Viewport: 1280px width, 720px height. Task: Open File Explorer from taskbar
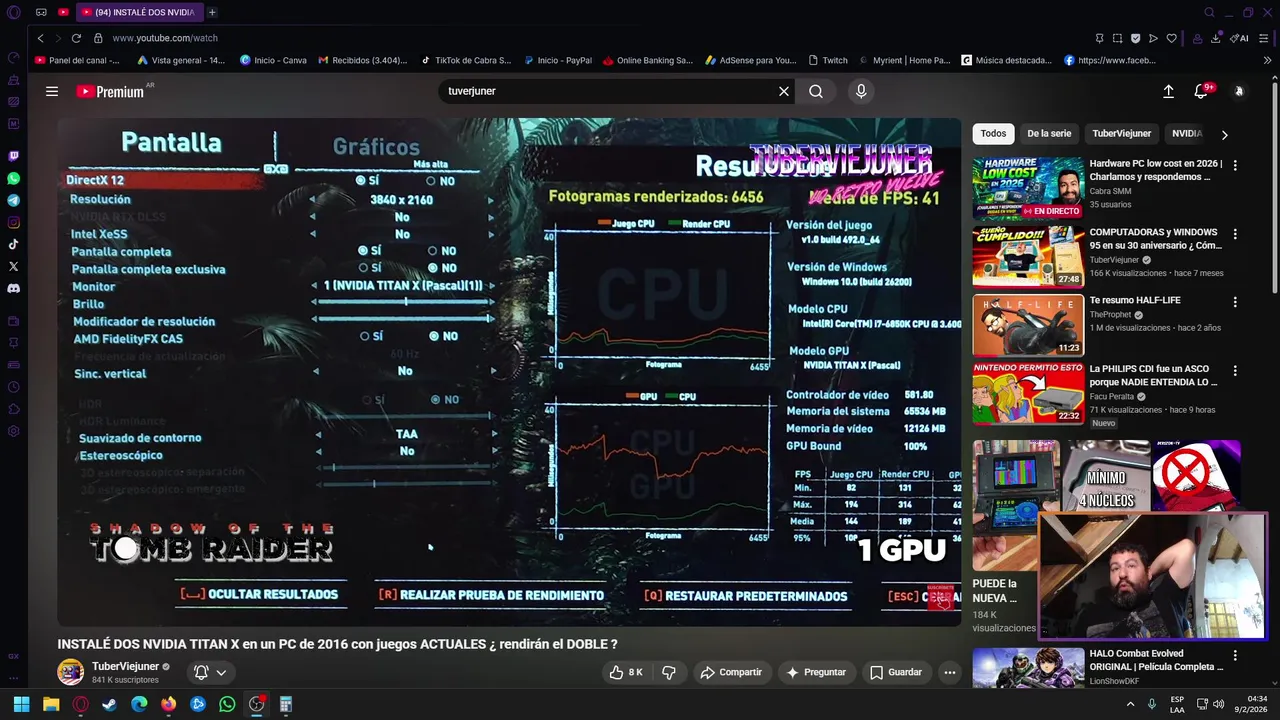click(51, 704)
